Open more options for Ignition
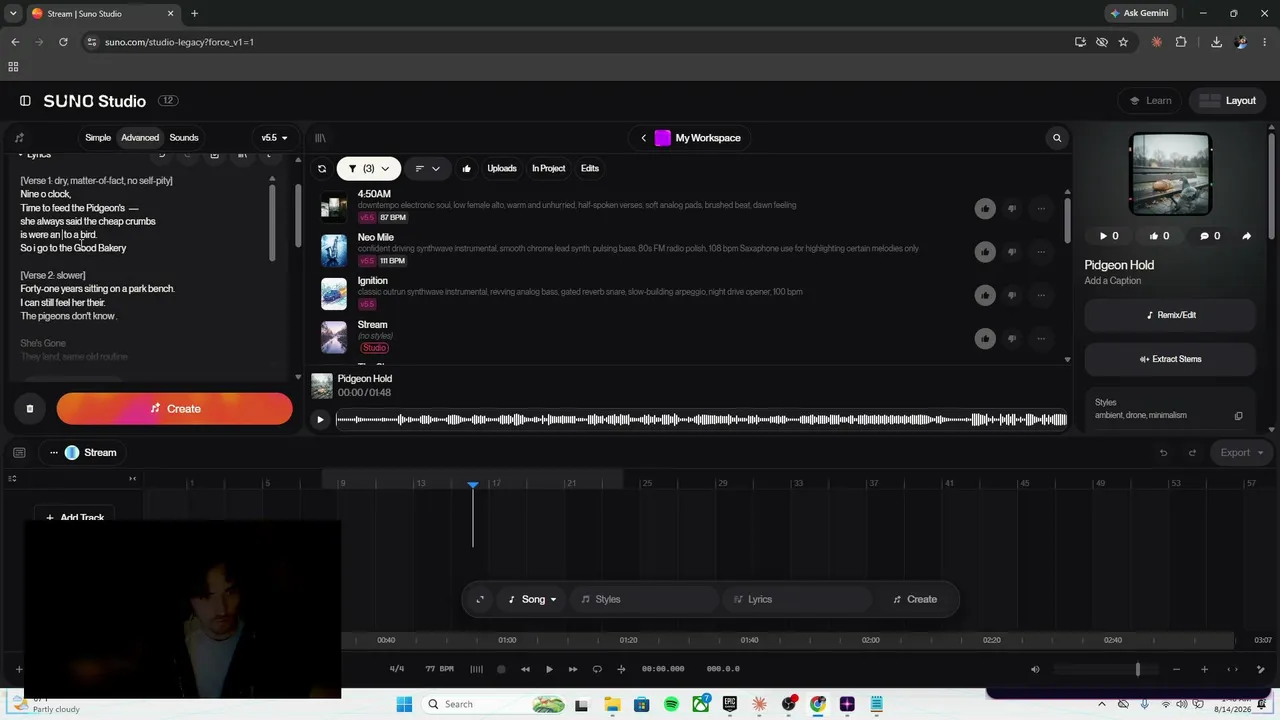 (1041, 294)
